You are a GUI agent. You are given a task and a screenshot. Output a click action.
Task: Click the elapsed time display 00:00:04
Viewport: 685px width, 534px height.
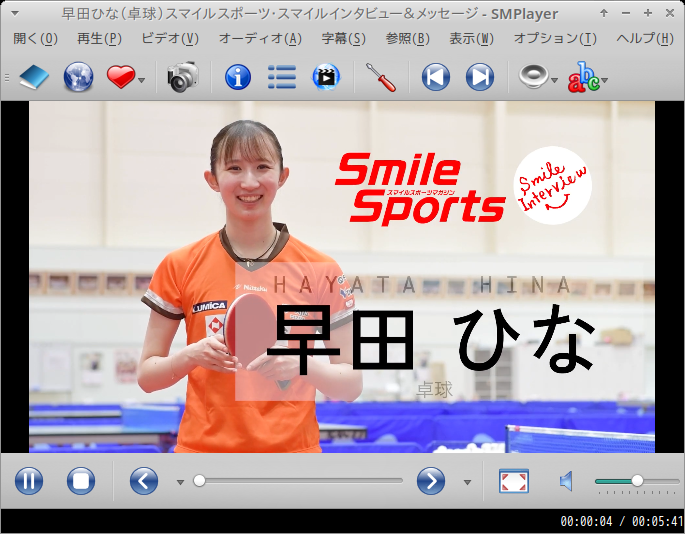(586, 521)
